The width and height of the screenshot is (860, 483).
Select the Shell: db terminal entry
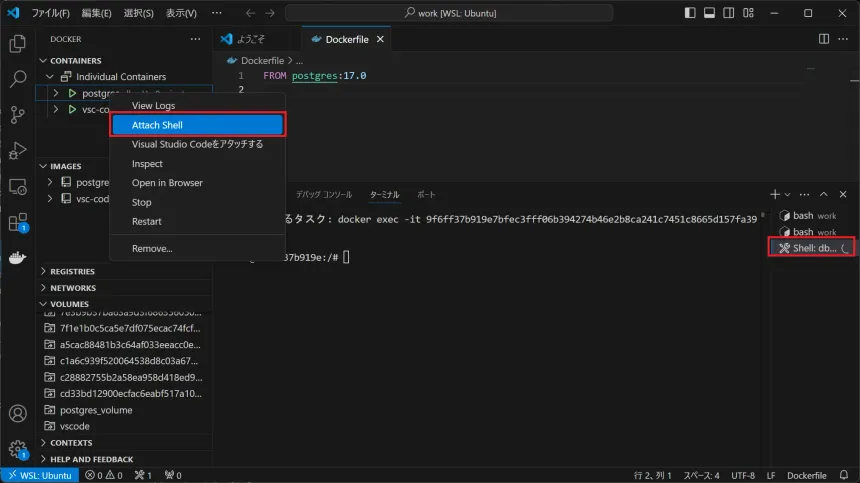814,248
